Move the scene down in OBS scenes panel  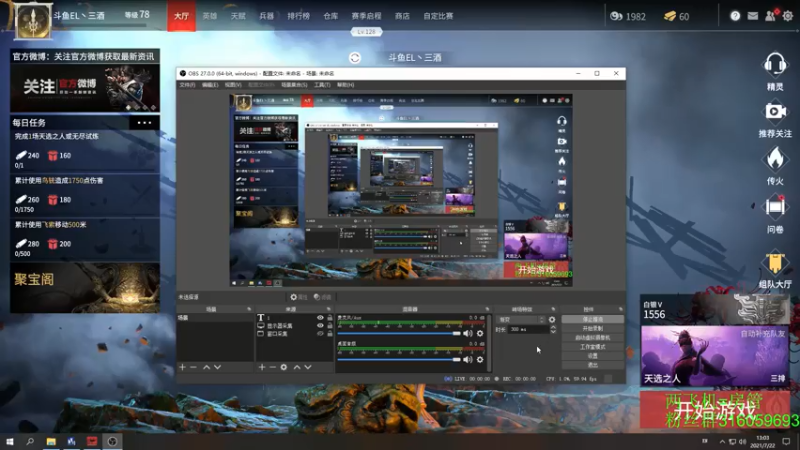click(217, 367)
